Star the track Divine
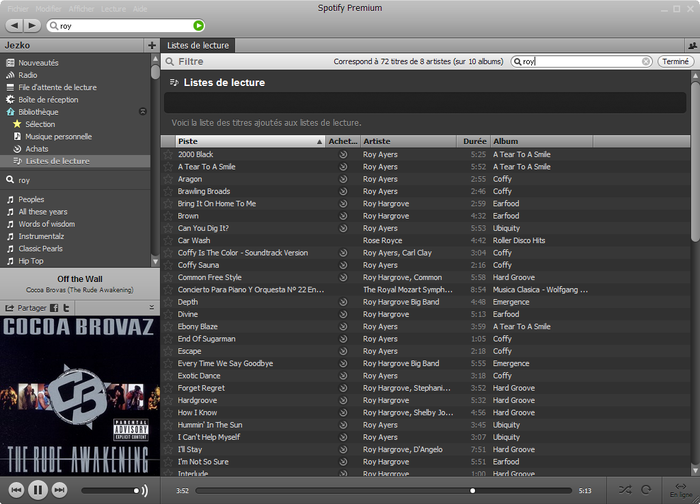The image size is (700, 504). pos(168,314)
